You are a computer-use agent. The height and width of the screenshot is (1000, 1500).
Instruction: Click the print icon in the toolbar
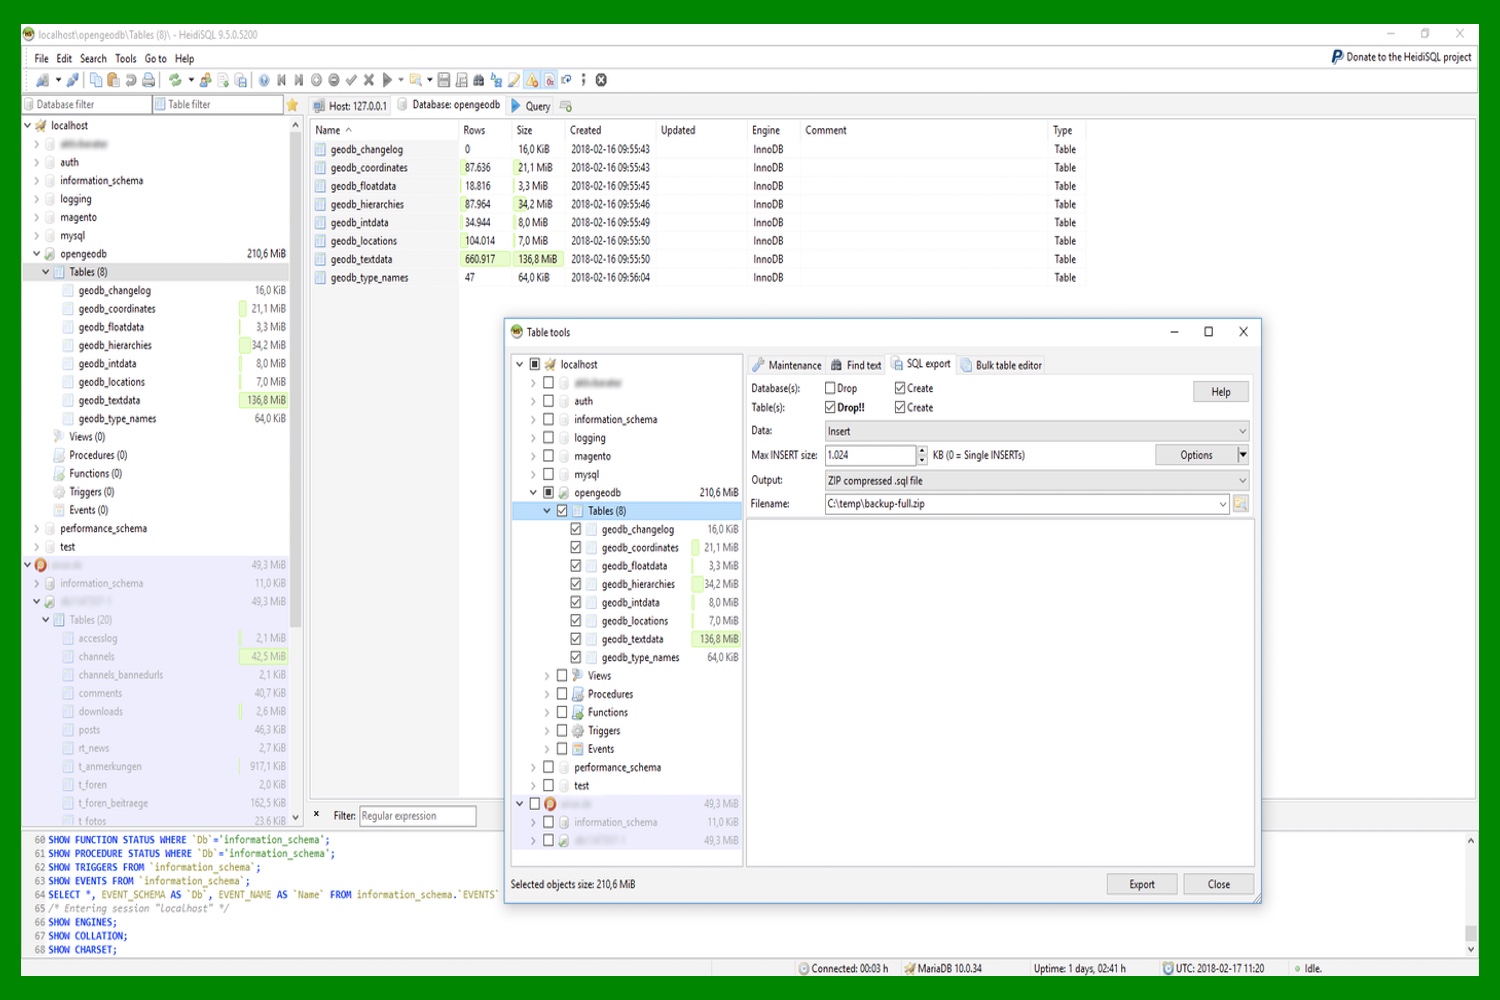tap(149, 80)
